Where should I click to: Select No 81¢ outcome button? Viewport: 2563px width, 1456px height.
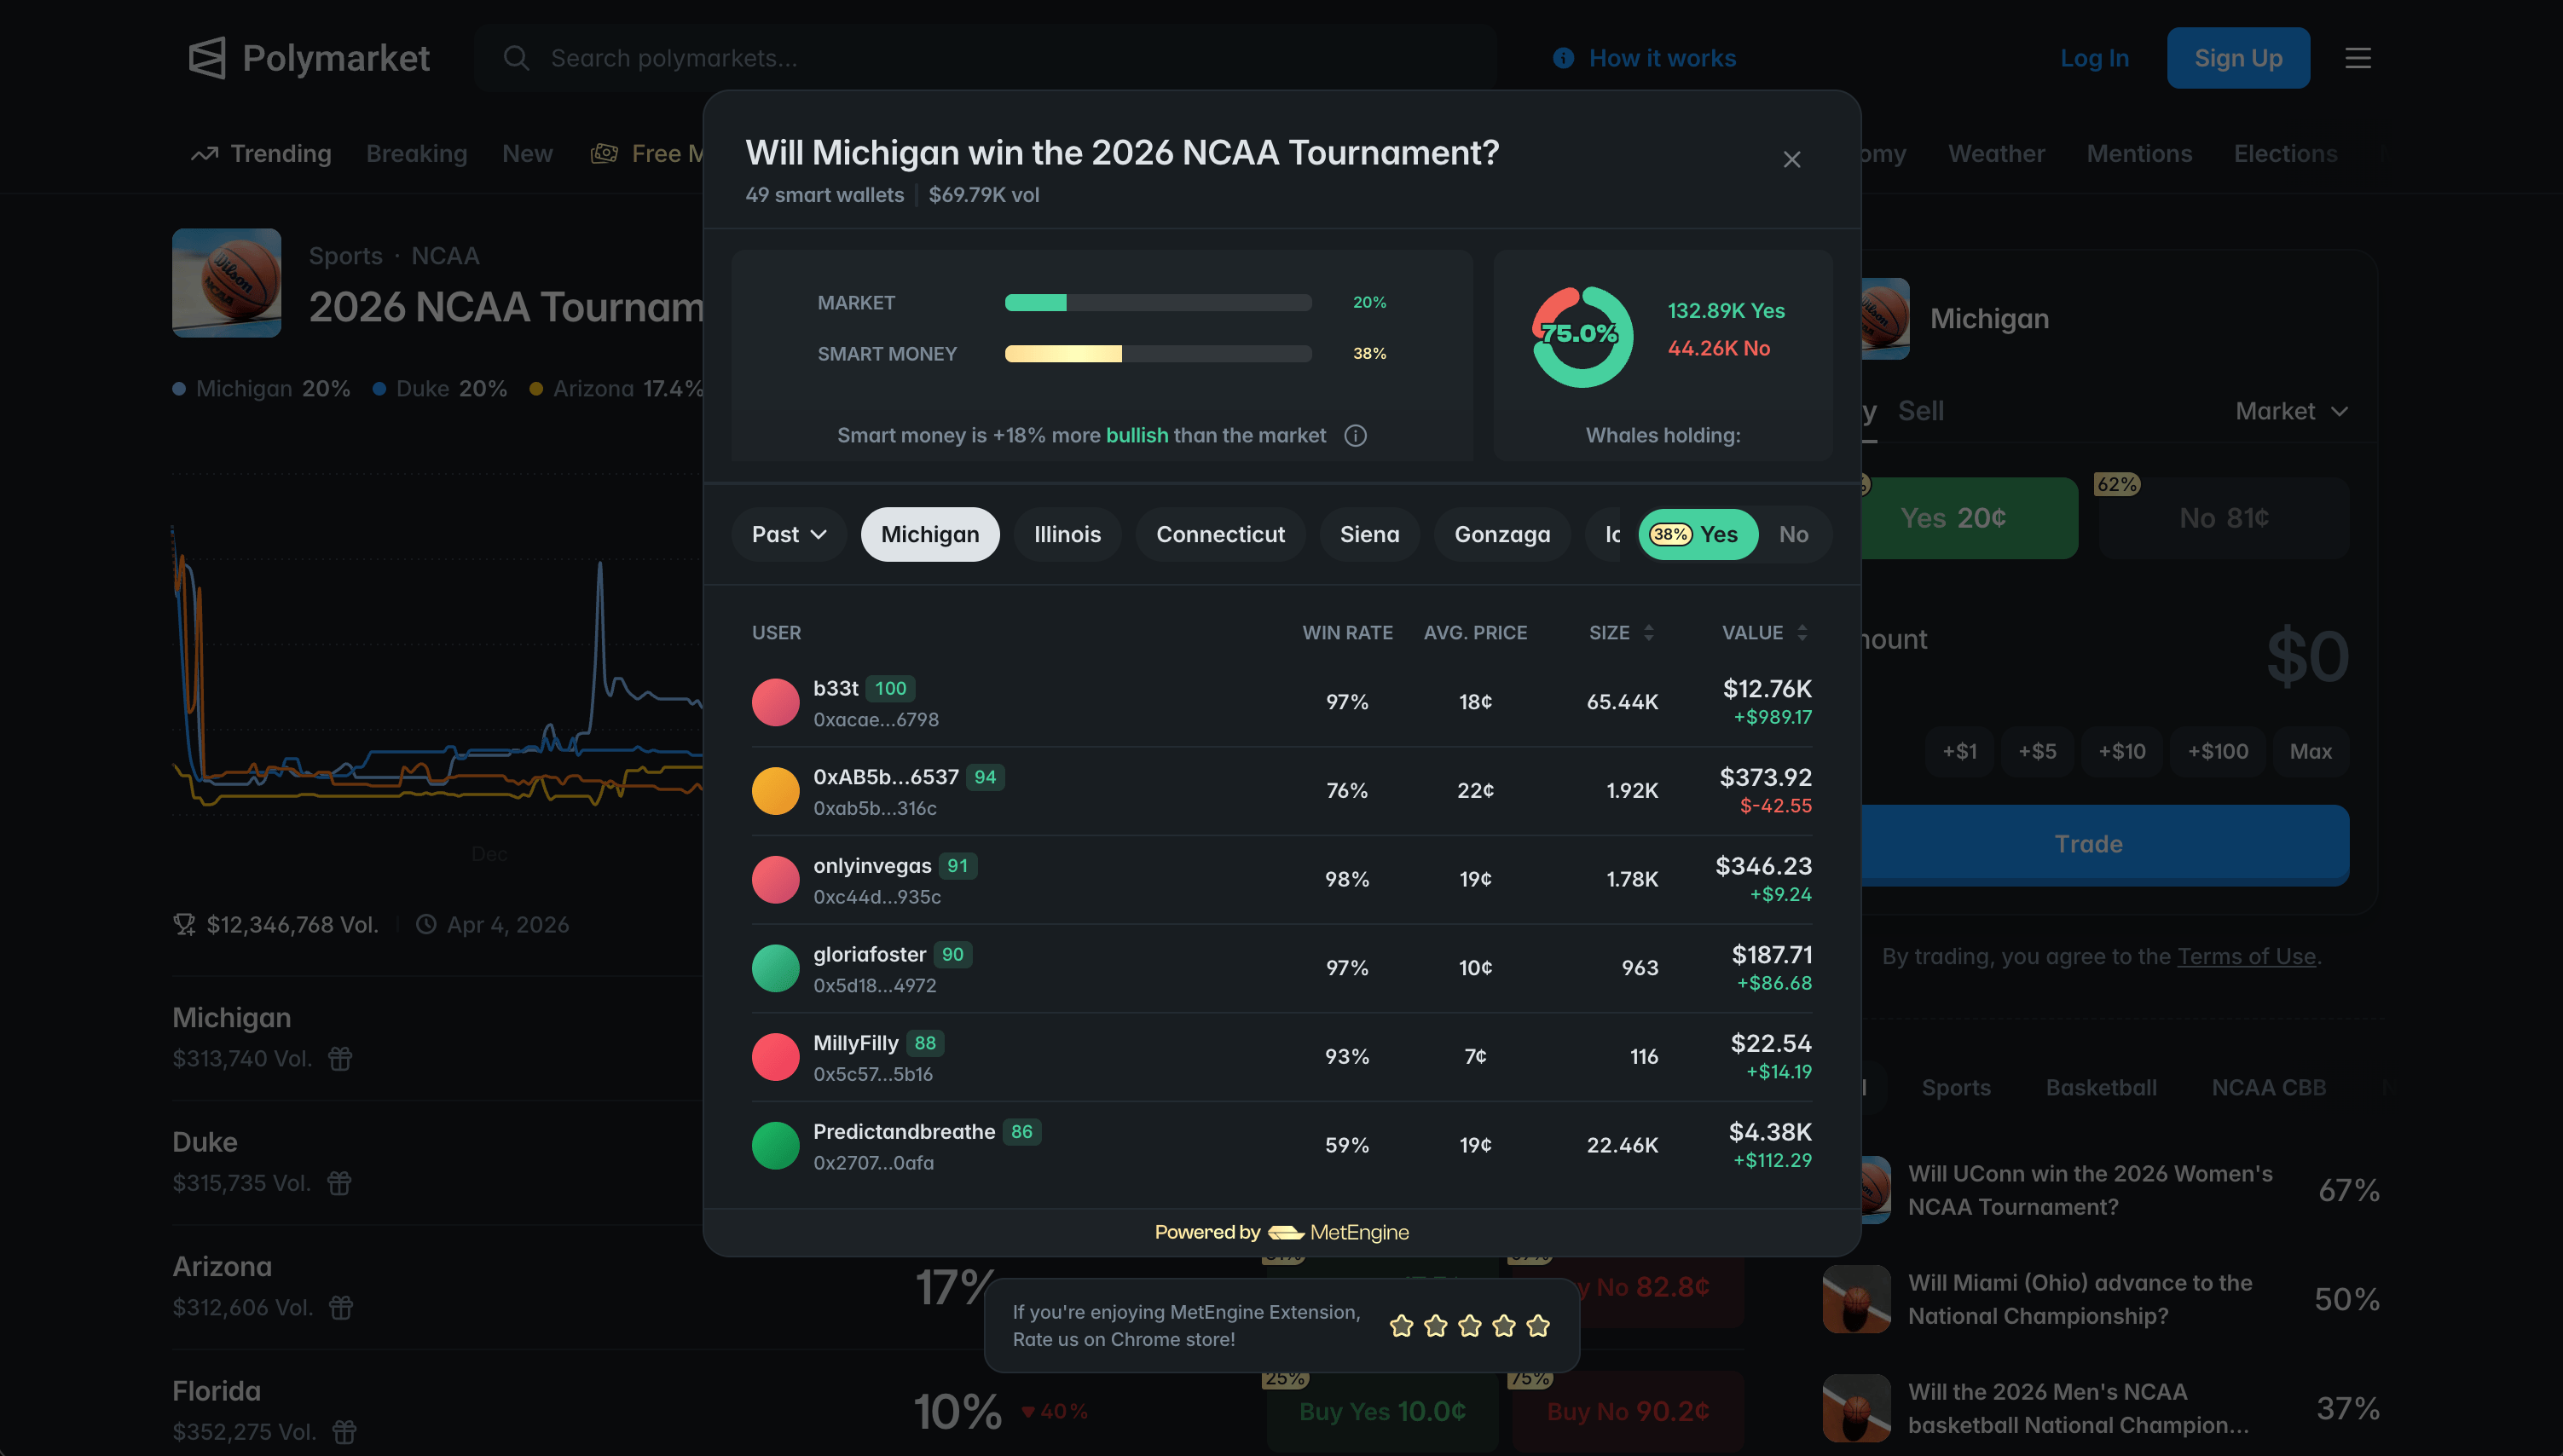[x=2223, y=518]
